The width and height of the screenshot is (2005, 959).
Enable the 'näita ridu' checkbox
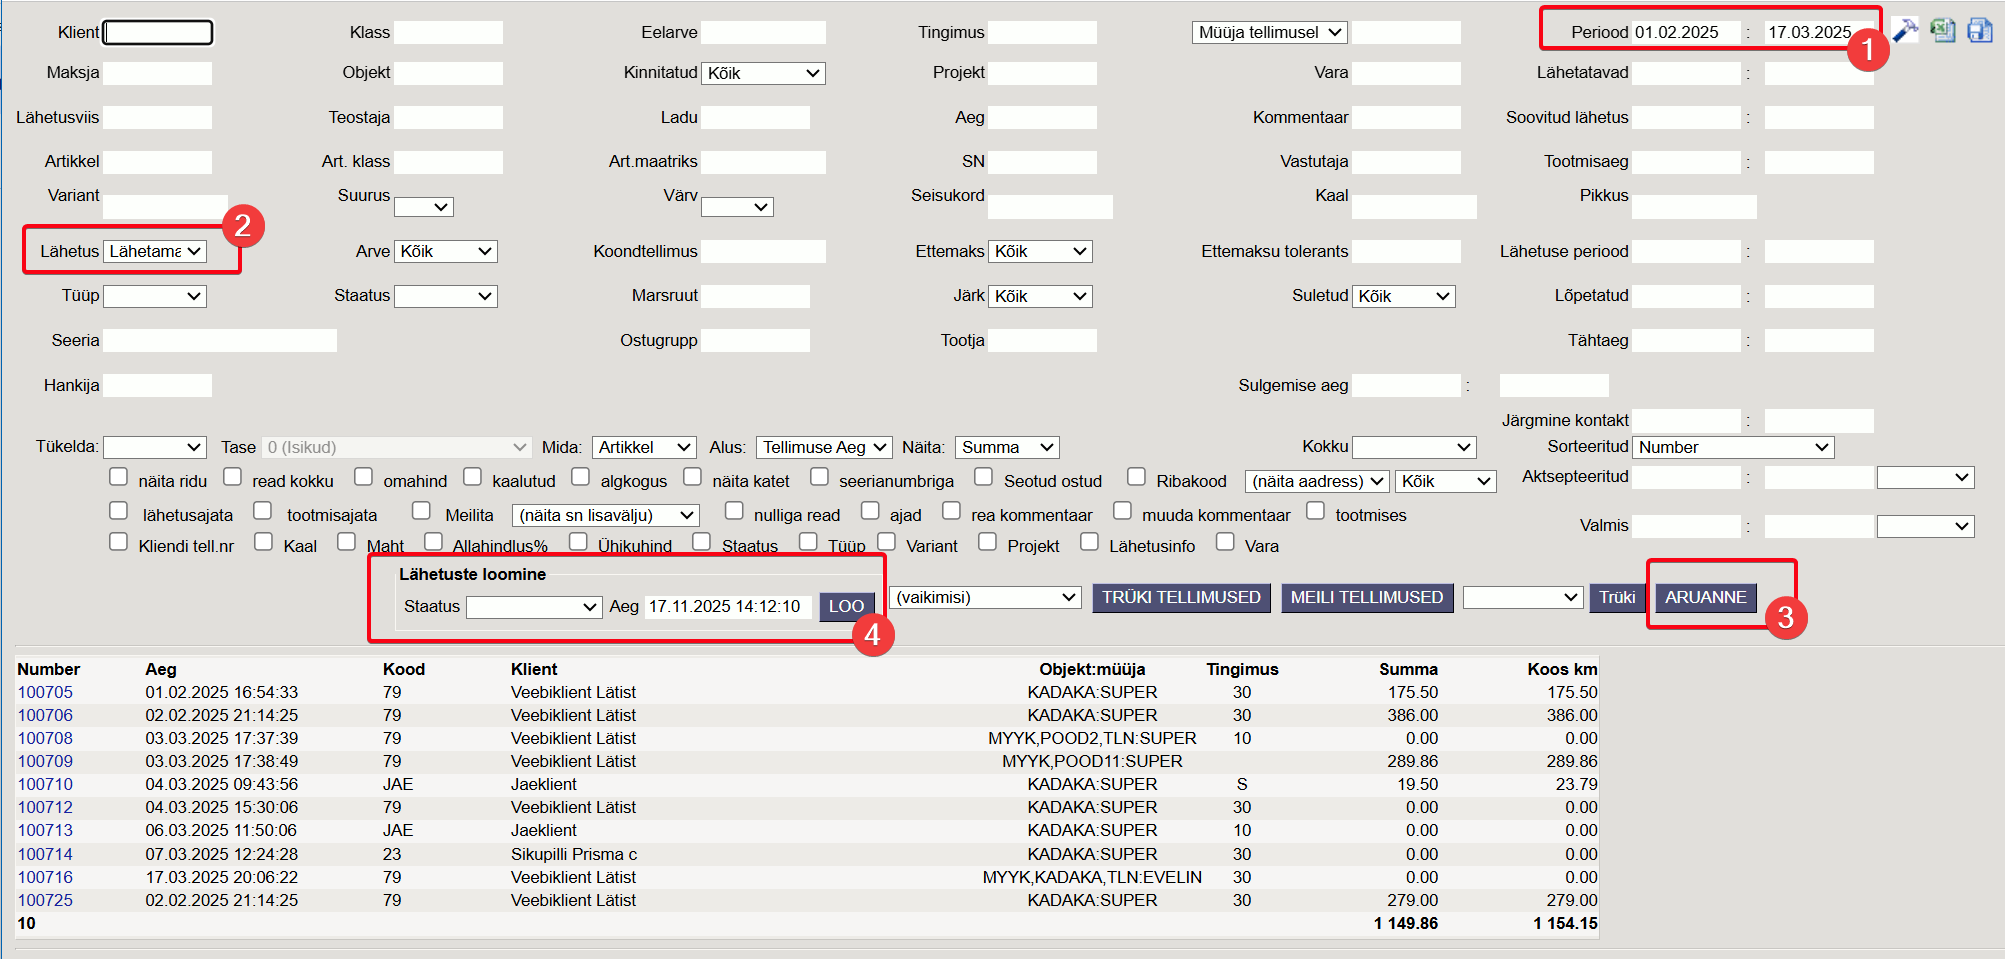click(119, 477)
